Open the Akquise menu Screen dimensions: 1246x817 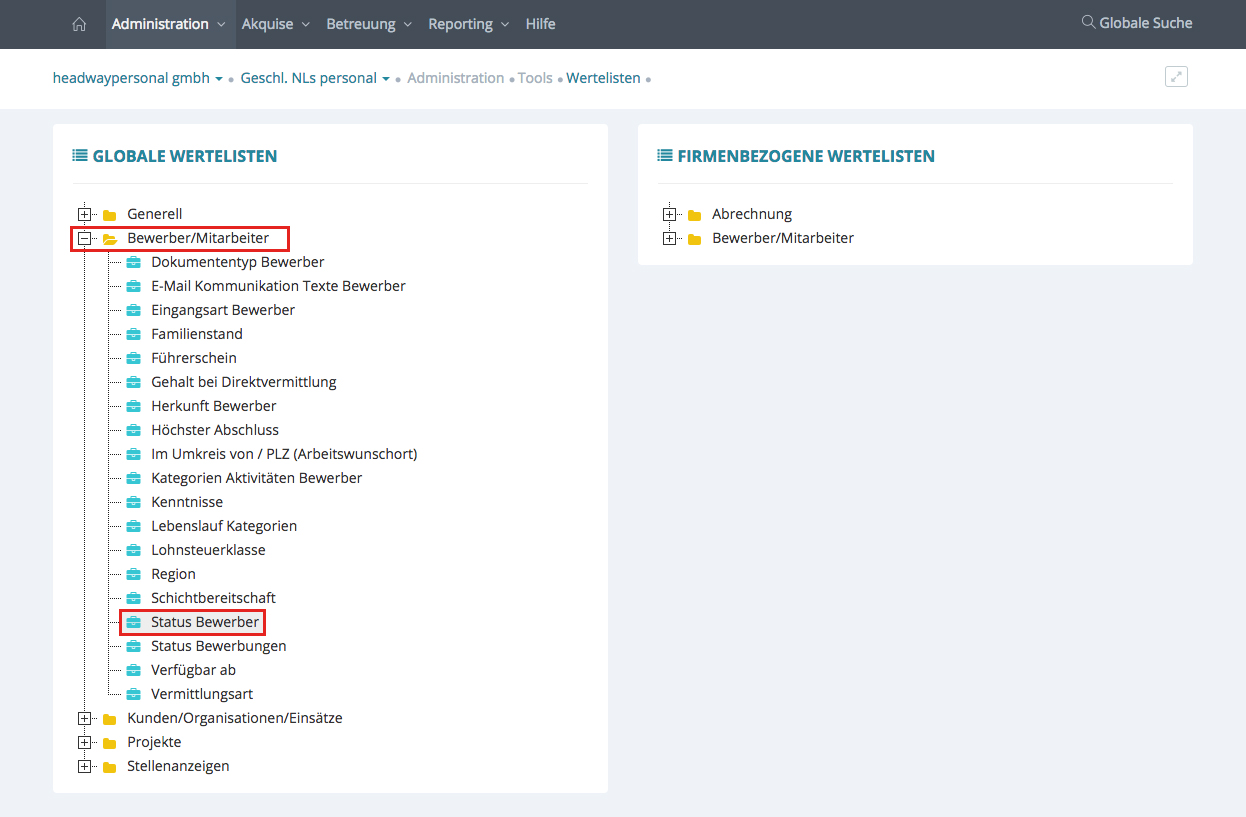[275, 24]
